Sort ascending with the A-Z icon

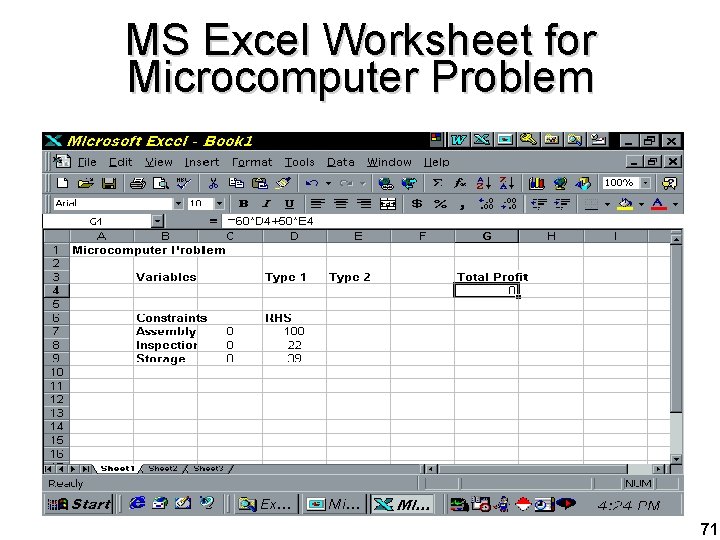pos(483,183)
